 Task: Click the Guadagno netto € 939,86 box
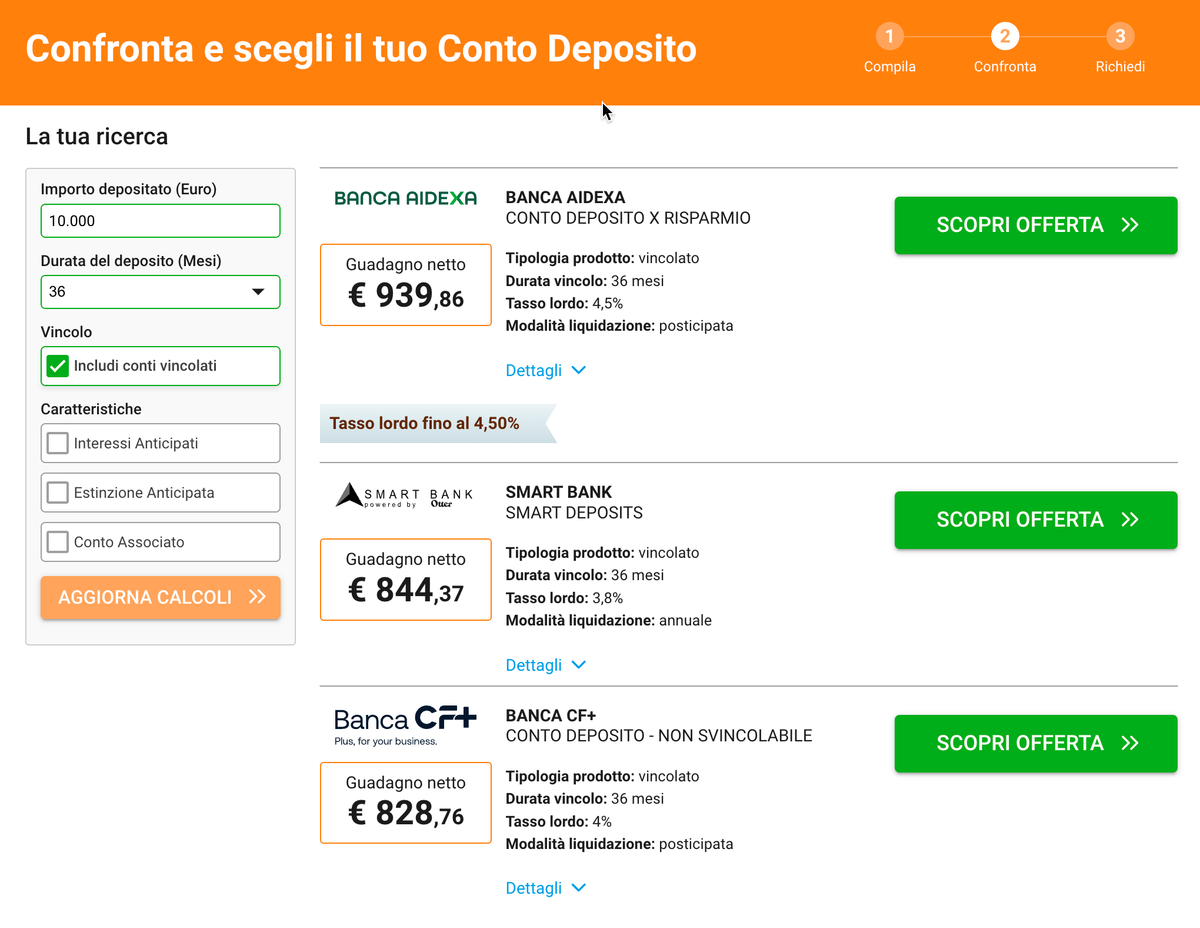click(406, 285)
